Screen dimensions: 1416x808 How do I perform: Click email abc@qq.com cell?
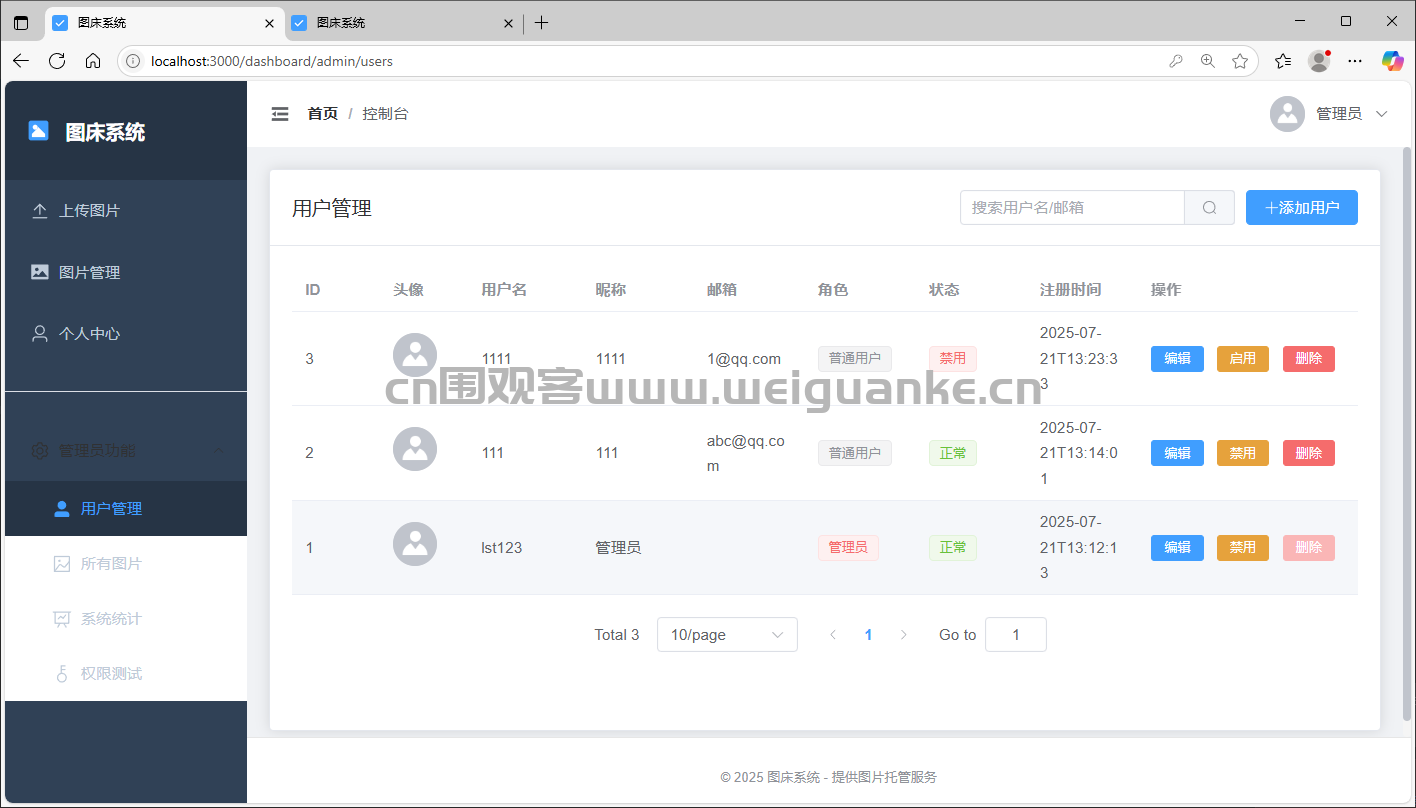point(746,453)
